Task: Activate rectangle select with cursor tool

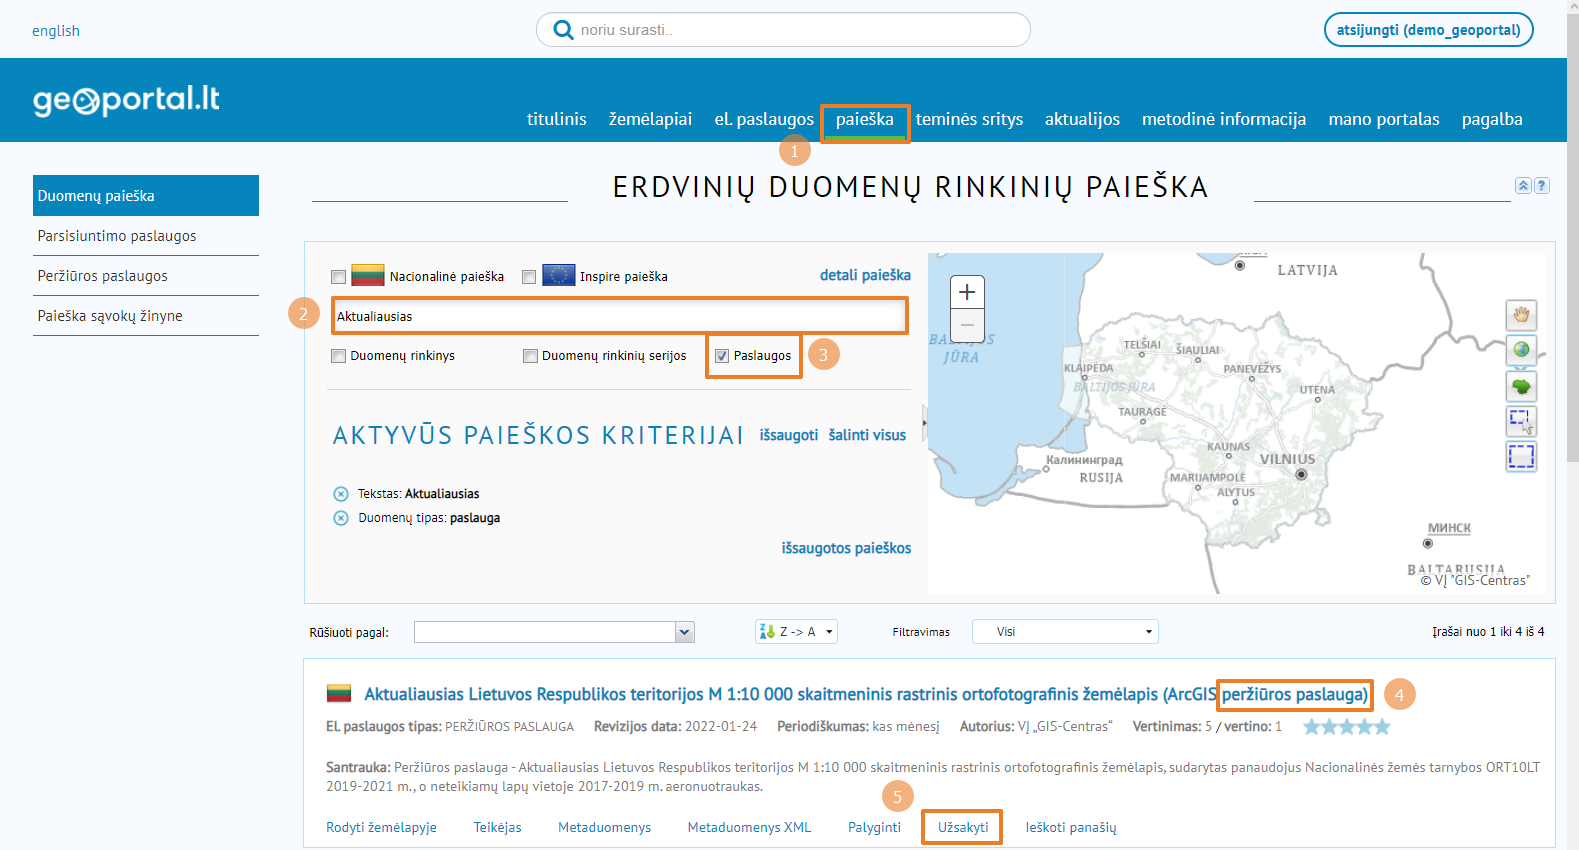Action: (x=1520, y=421)
